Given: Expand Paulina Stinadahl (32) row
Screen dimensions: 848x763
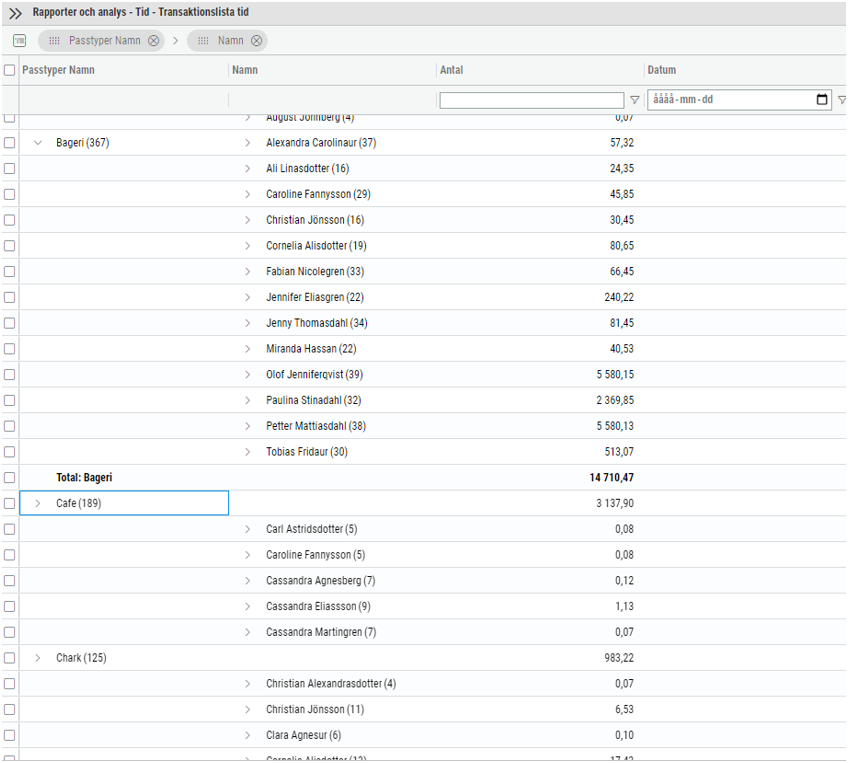Looking at the screenshot, I should coord(247,401).
